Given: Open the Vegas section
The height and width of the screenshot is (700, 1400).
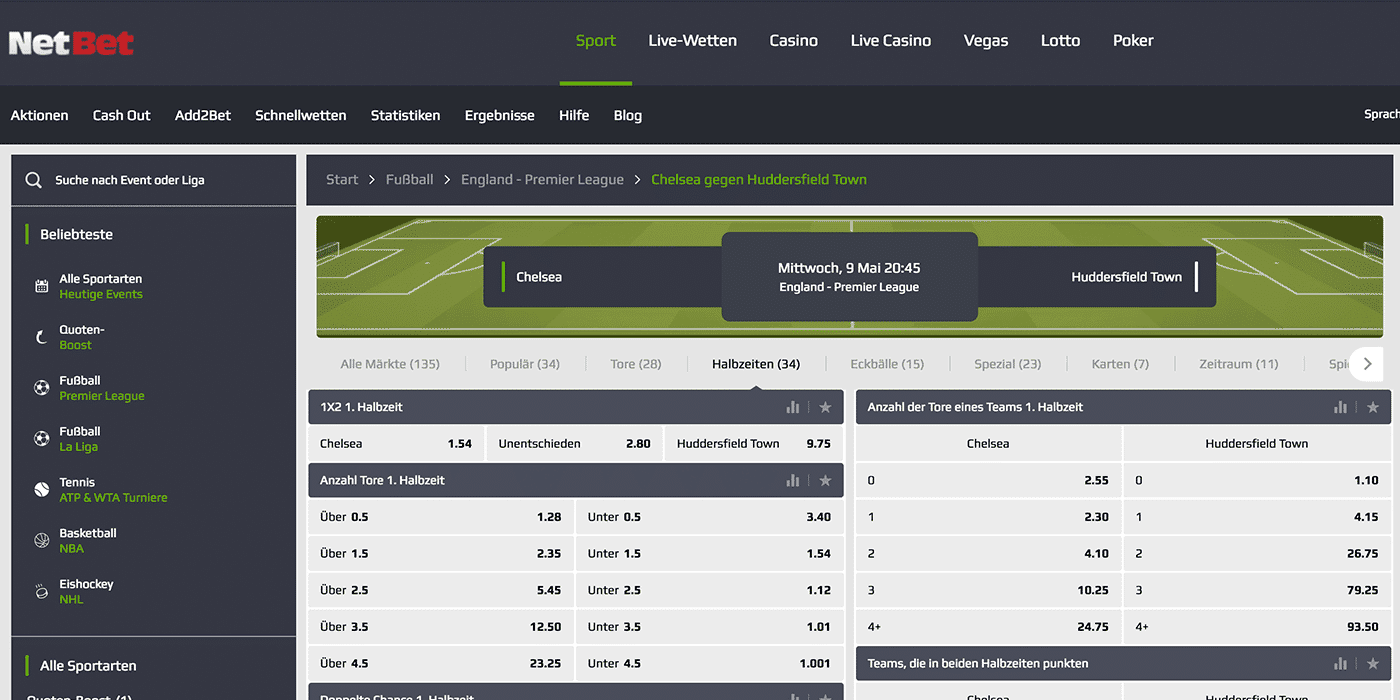Looking at the screenshot, I should pyautogui.click(x=986, y=41).
